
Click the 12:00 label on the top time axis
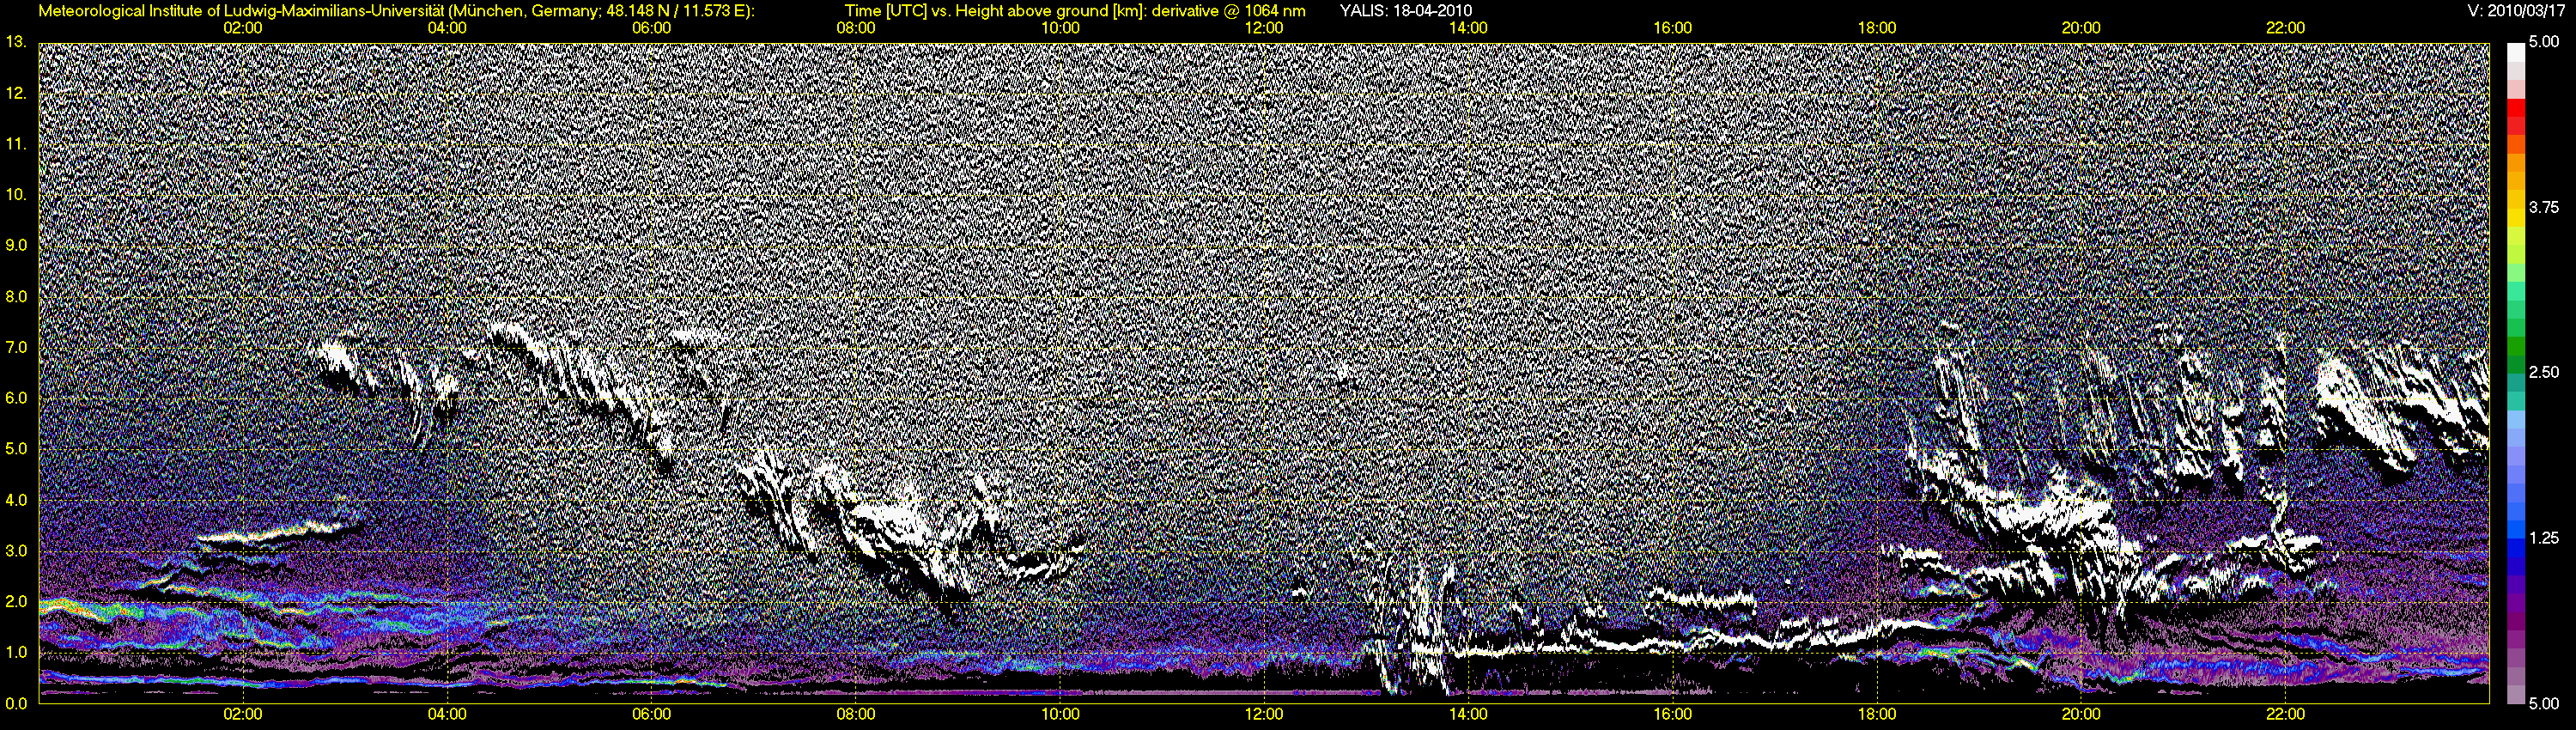[1264, 28]
